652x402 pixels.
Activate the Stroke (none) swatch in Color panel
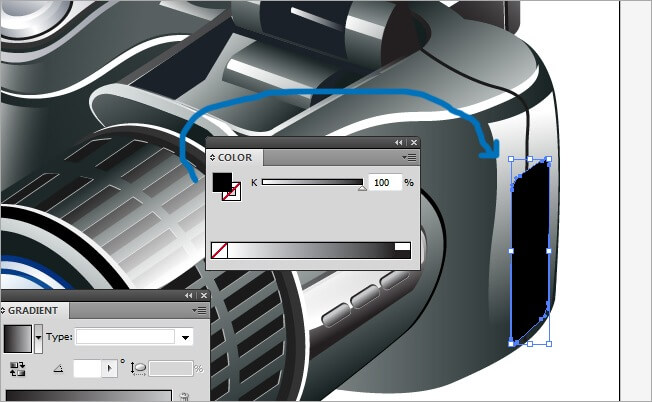(x=234, y=194)
